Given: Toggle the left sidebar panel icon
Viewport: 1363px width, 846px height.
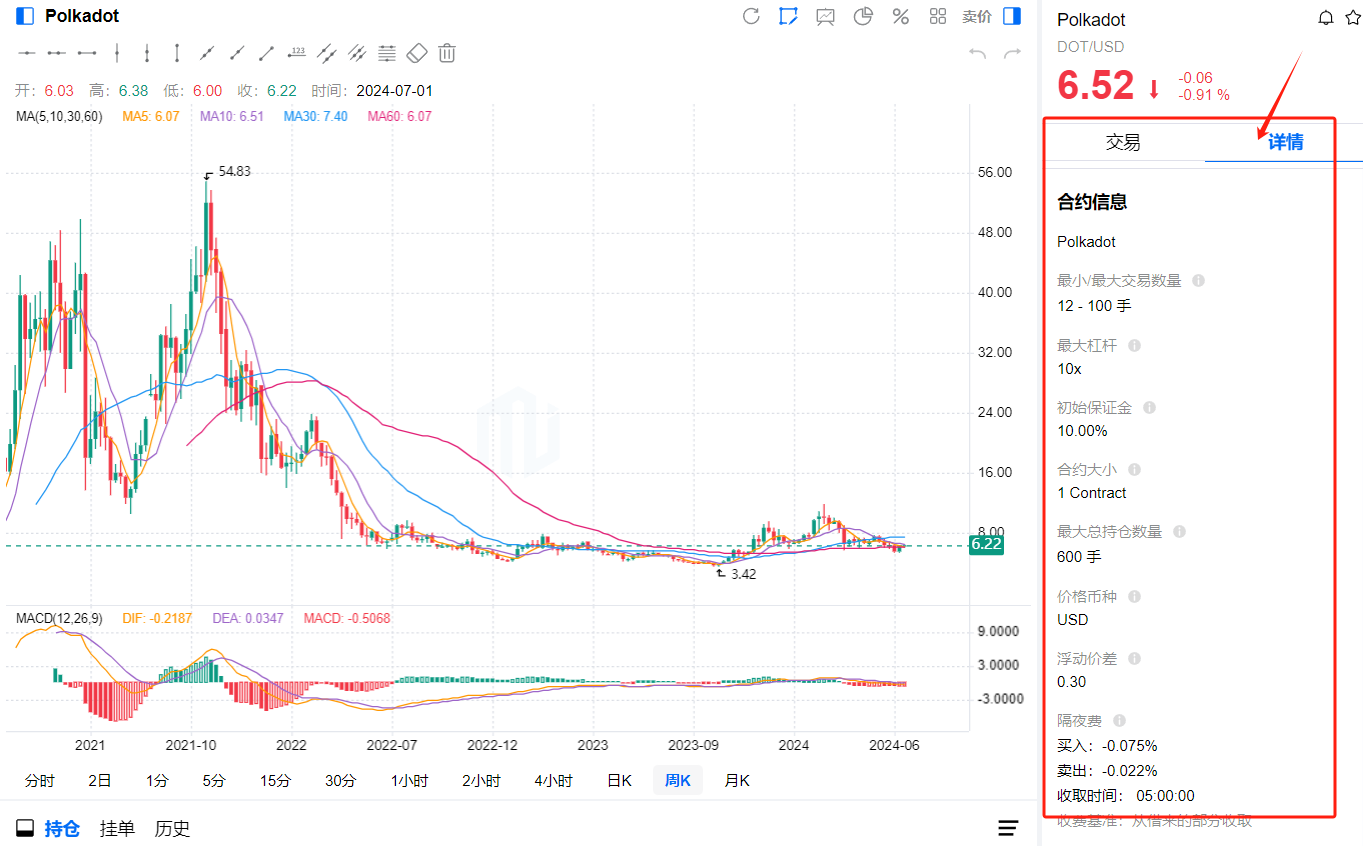Looking at the screenshot, I should click(25, 16).
